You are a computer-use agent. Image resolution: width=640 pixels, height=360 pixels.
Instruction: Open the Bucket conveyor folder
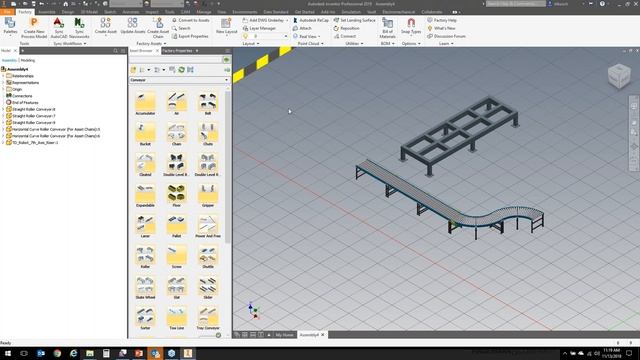click(x=145, y=134)
